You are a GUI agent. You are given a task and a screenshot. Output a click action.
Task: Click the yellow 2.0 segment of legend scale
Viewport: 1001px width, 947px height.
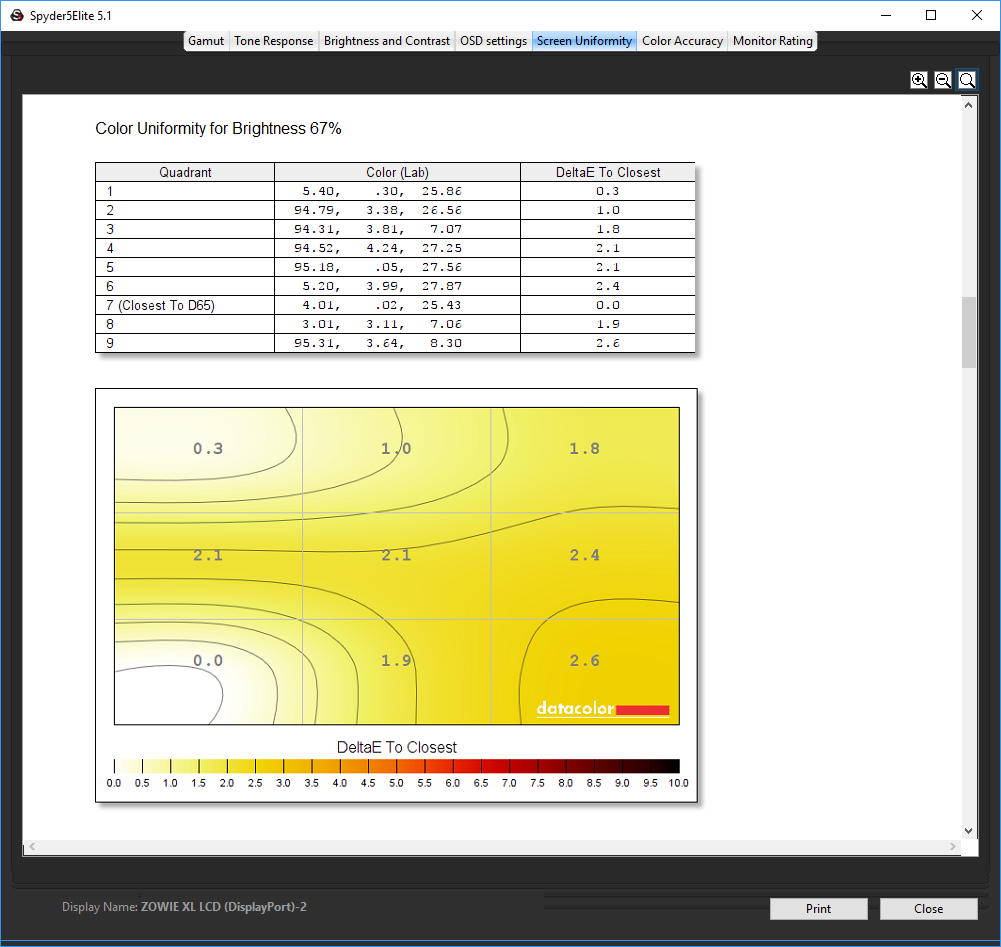coord(241,766)
